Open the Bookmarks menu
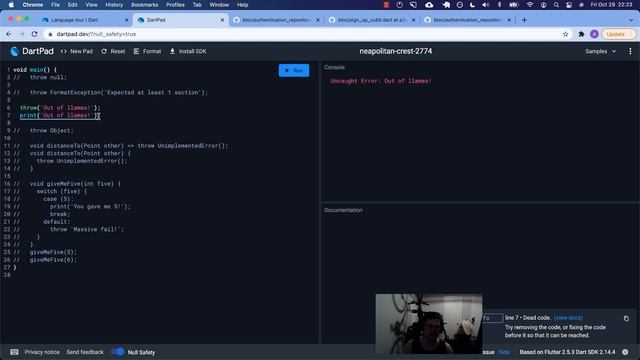640x360 pixels. tap(144, 5)
